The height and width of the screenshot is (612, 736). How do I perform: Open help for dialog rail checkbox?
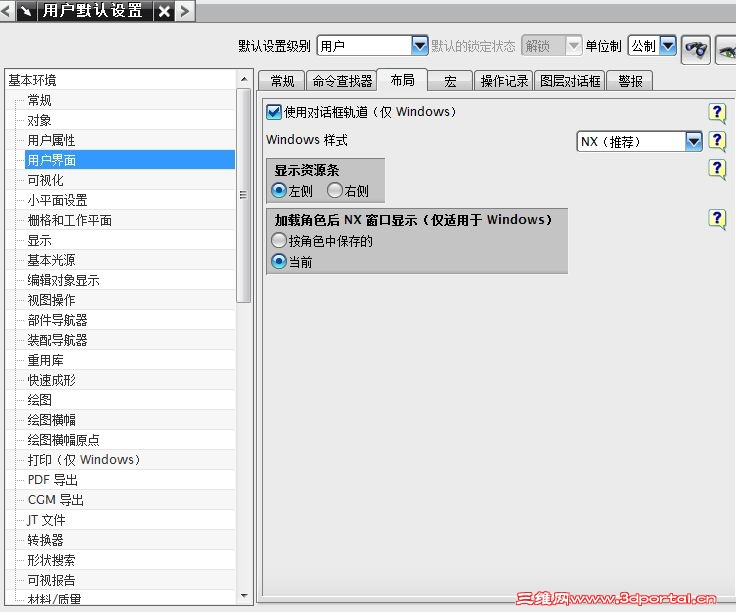(x=717, y=113)
